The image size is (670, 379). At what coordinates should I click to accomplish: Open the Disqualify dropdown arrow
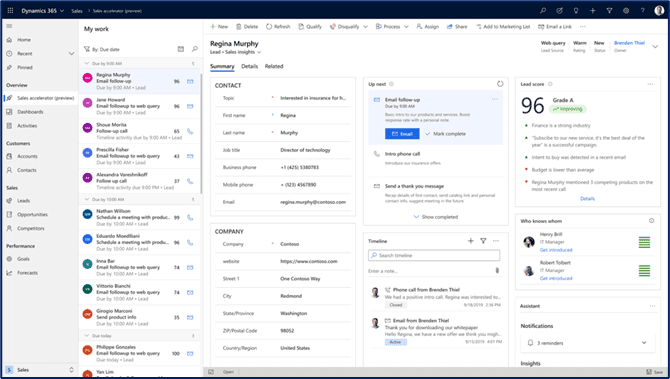[x=365, y=26]
